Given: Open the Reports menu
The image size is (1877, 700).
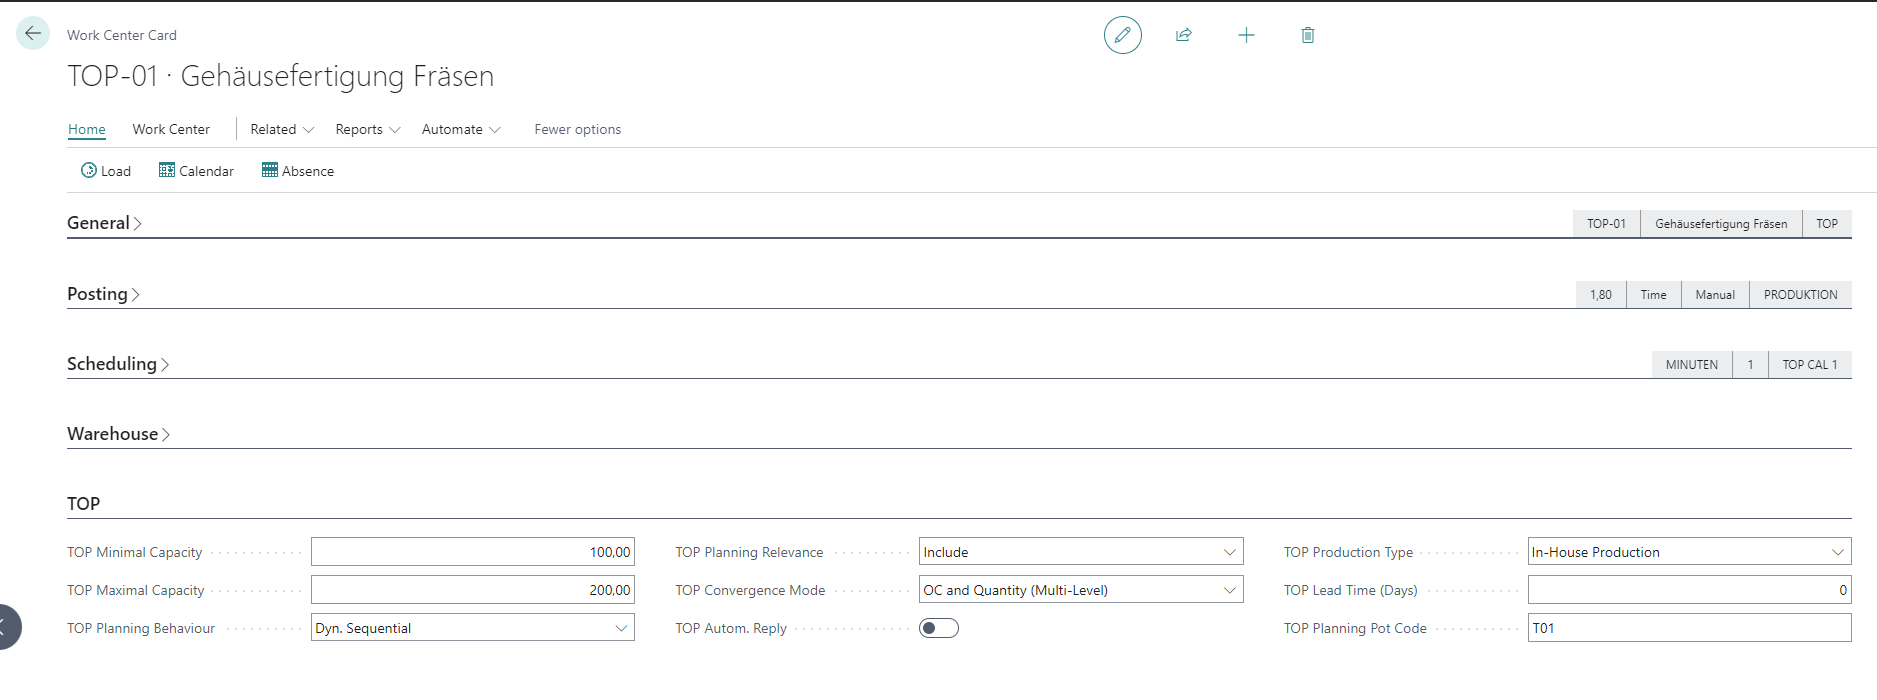Looking at the screenshot, I should (367, 129).
